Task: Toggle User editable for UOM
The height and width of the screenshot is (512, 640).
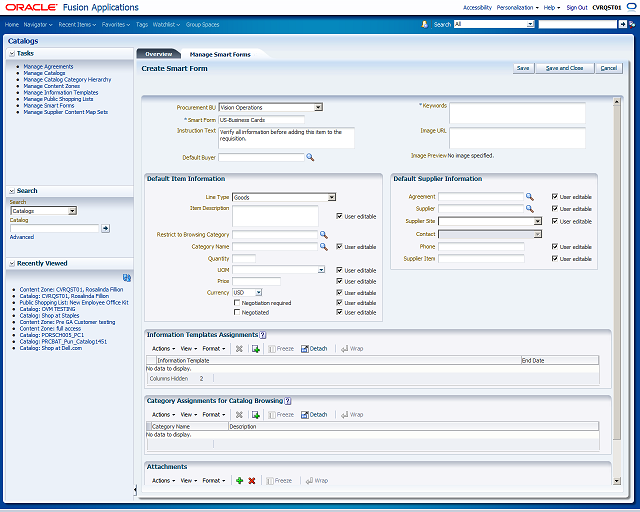Action: (x=339, y=270)
